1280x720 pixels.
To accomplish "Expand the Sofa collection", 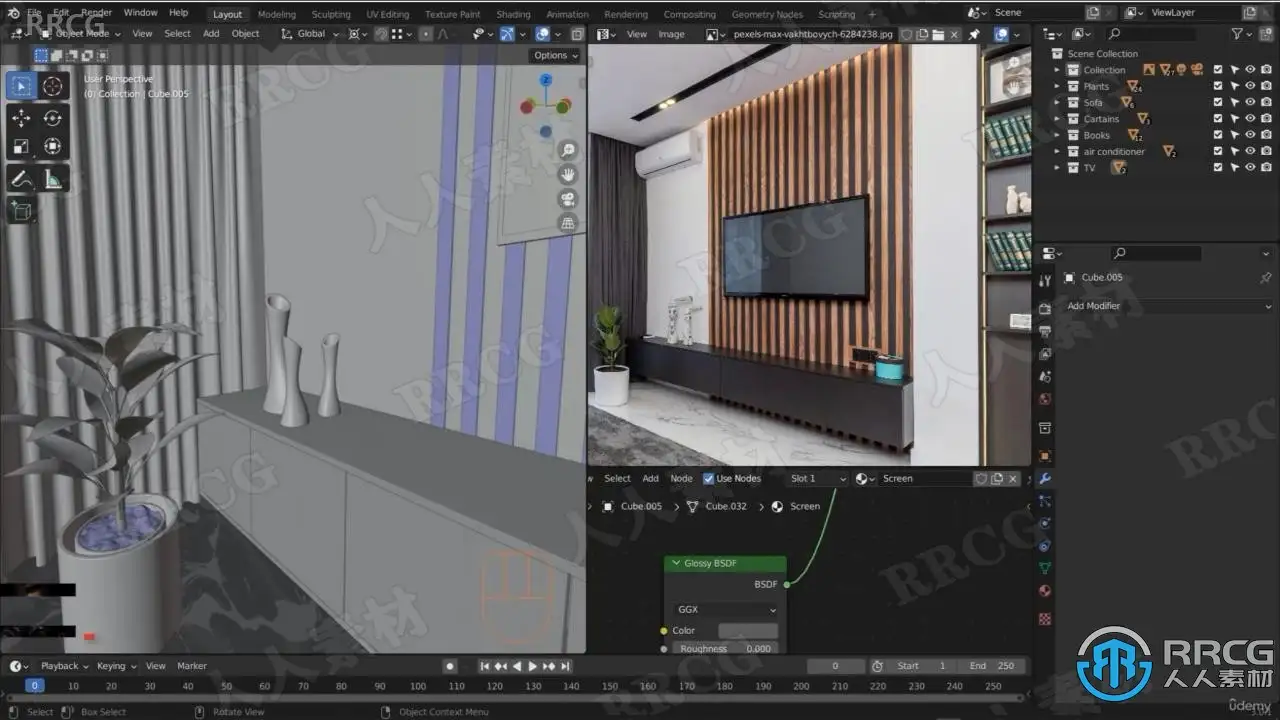I will 1057,102.
